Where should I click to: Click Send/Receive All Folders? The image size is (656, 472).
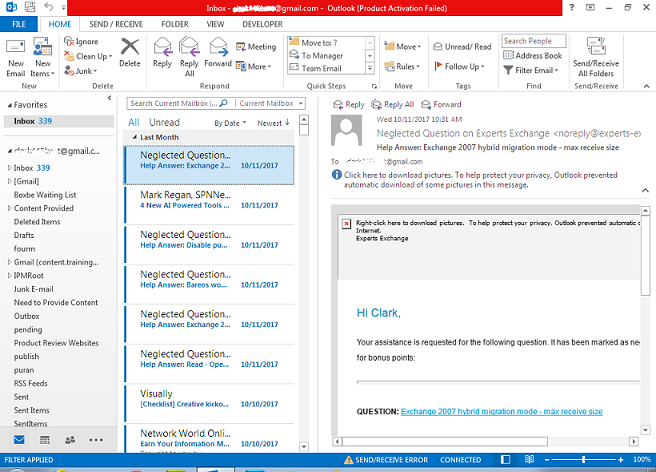click(x=596, y=58)
